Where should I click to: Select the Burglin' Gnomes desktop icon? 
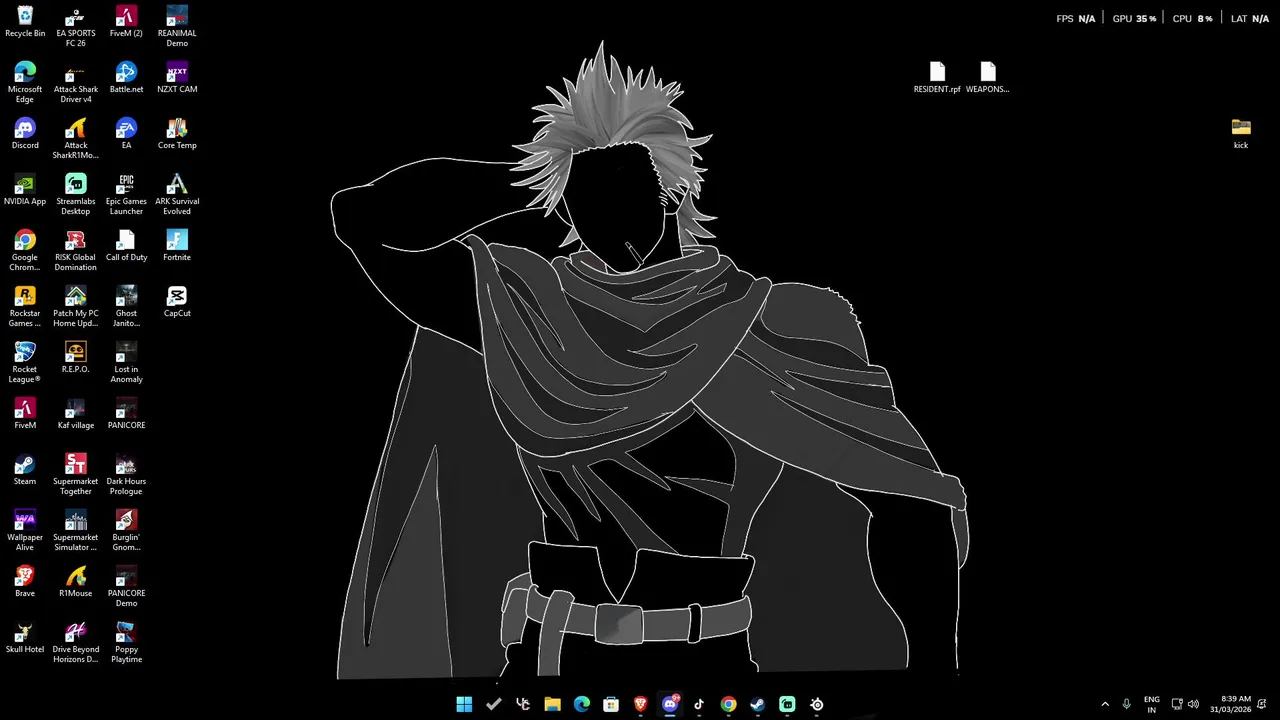point(126,531)
